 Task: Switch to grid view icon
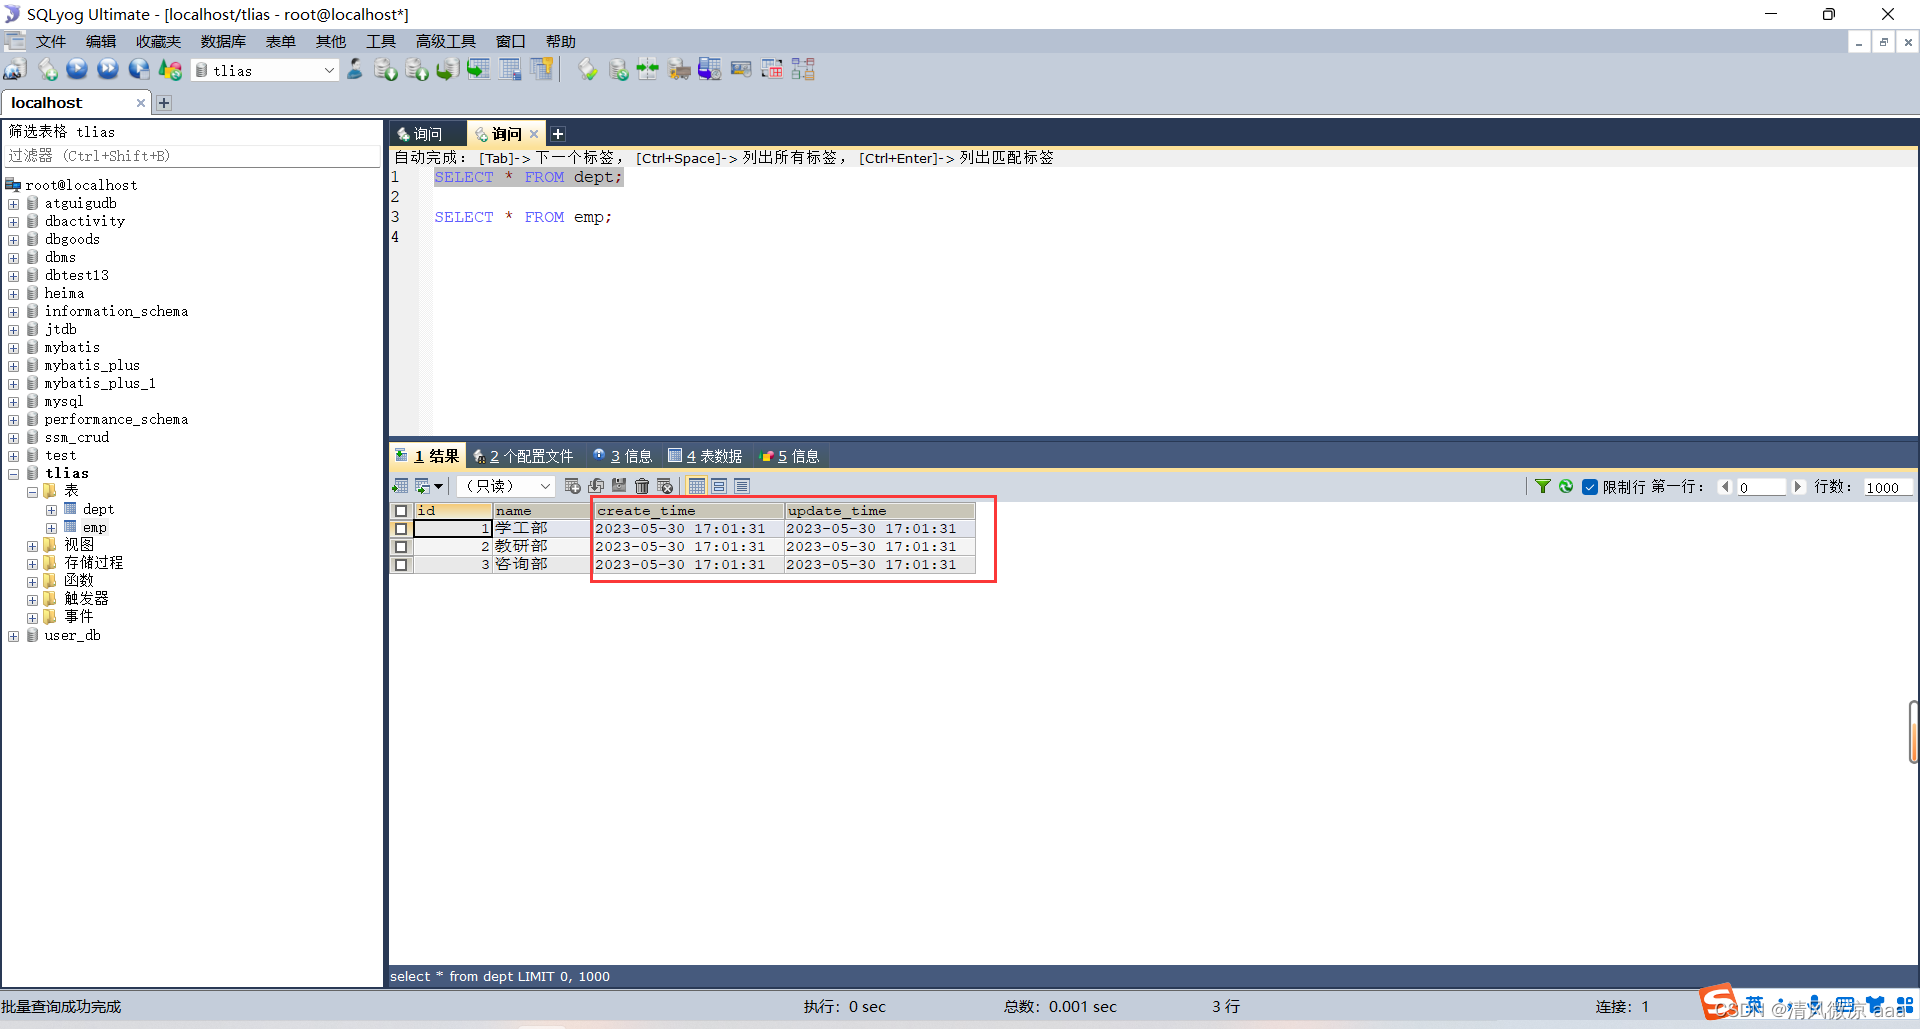[697, 486]
